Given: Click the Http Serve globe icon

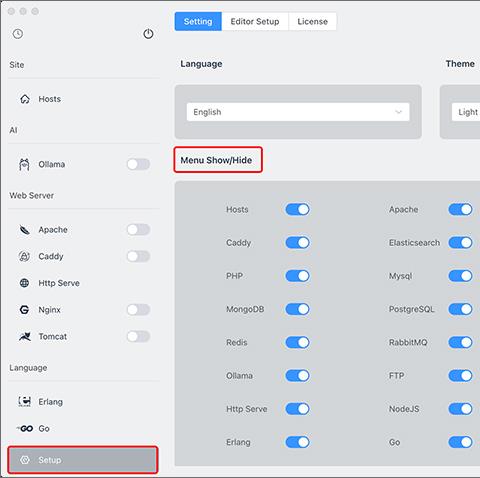Looking at the screenshot, I should 24,283.
